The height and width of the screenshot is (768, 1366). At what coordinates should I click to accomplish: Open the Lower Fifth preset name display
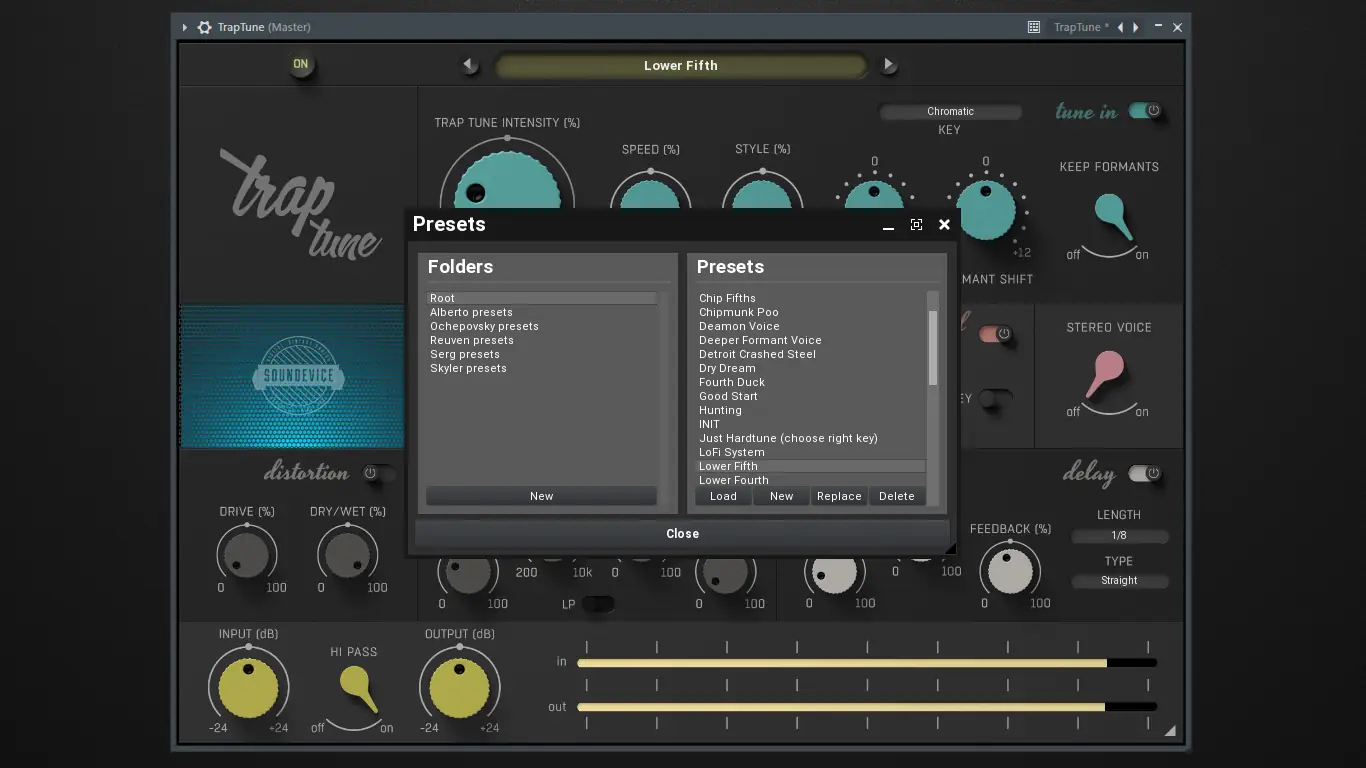681,66
